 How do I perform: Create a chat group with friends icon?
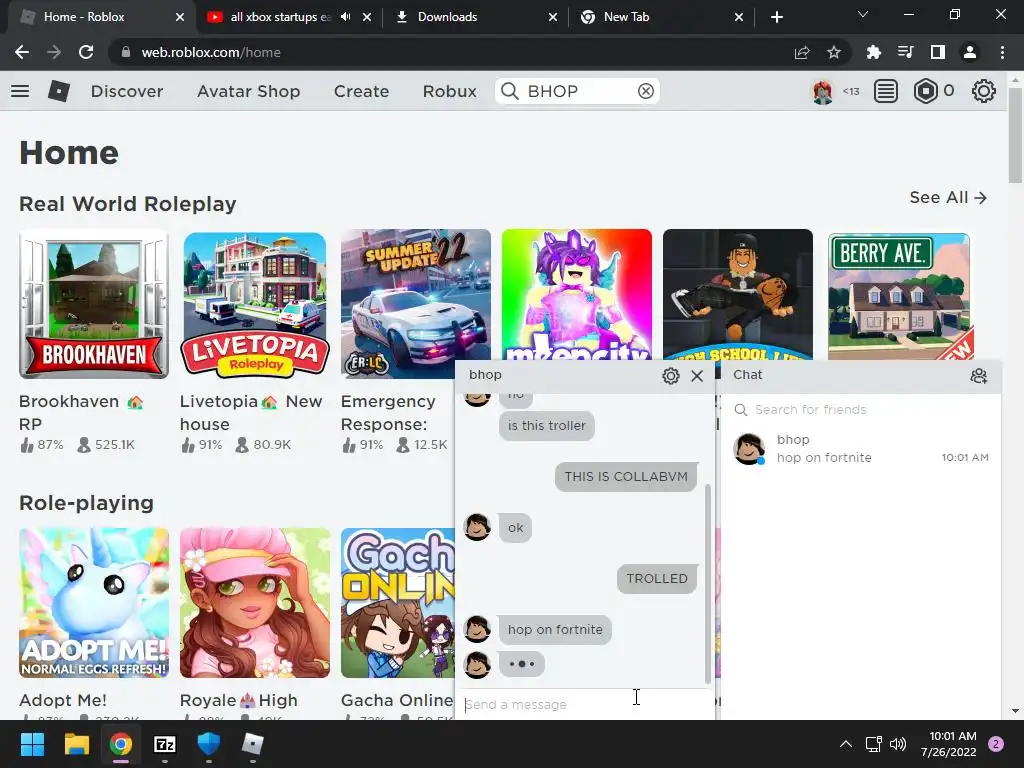(978, 376)
